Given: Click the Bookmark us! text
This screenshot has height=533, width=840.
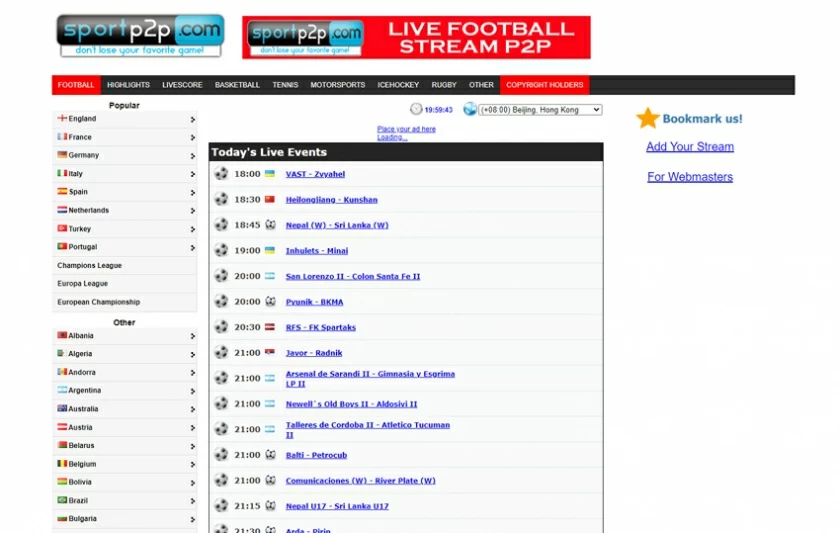Looking at the screenshot, I should click(702, 119).
